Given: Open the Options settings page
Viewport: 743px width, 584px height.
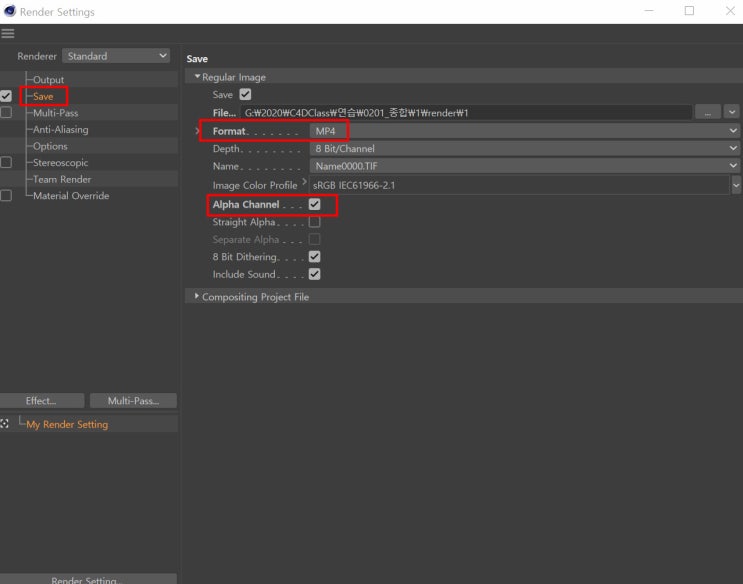Looking at the screenshot, I should 50,146.
